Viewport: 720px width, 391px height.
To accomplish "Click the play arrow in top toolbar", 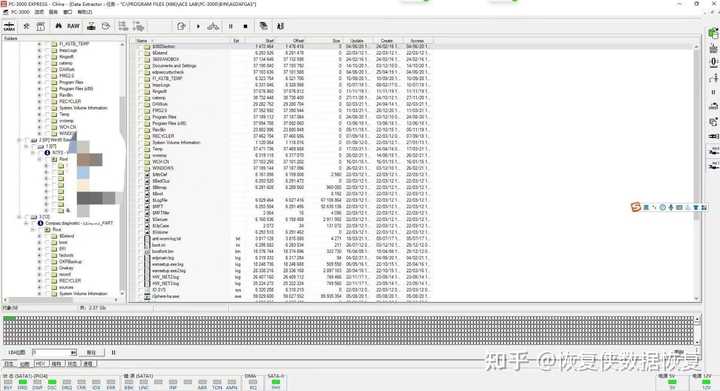I will tap(198, 26).
